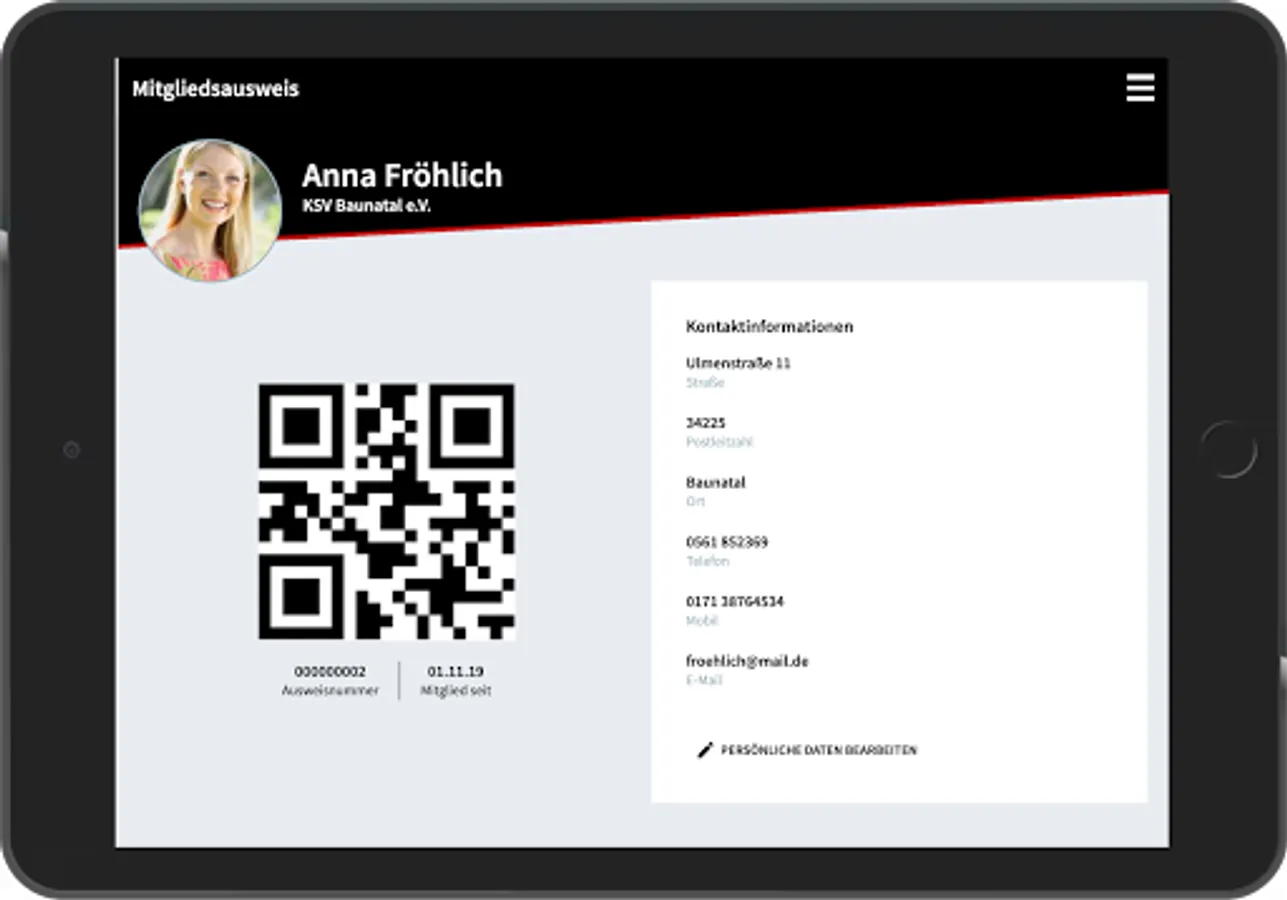Screen dimensions: 1287x900
Task: Click the pencil edit icon
Action: 705,750
